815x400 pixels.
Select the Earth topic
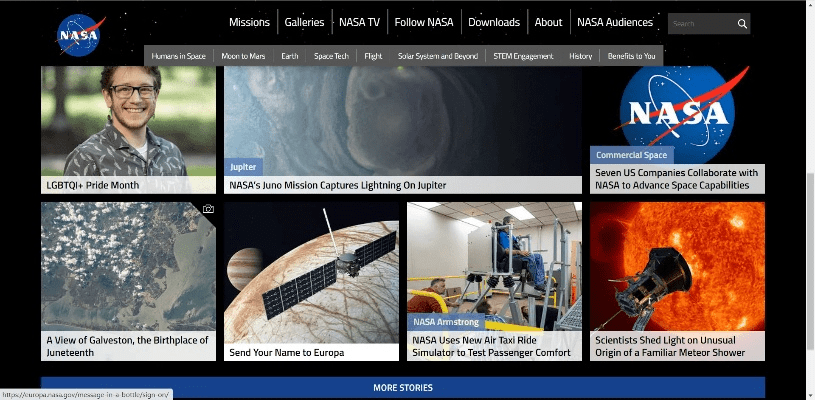[290, 56]
